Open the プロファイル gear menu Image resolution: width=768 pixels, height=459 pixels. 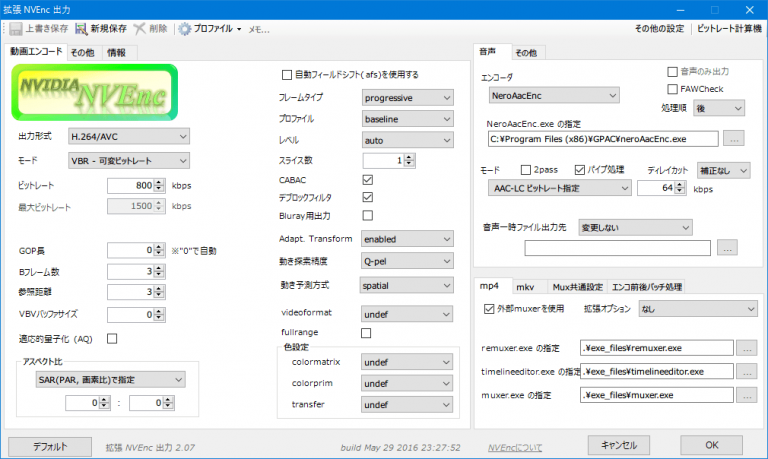click(210, 29)
